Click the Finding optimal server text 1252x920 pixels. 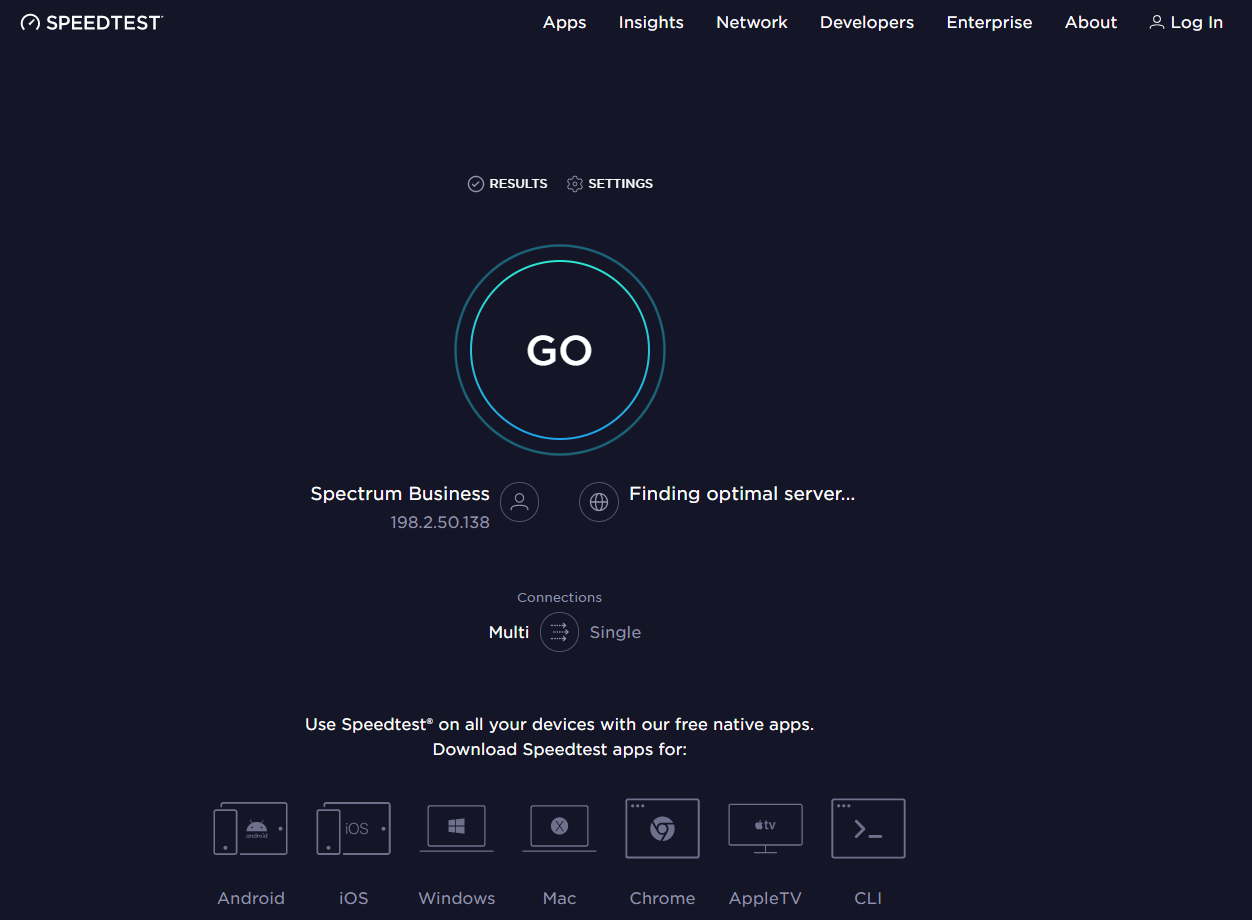click(x=742, y=494)
